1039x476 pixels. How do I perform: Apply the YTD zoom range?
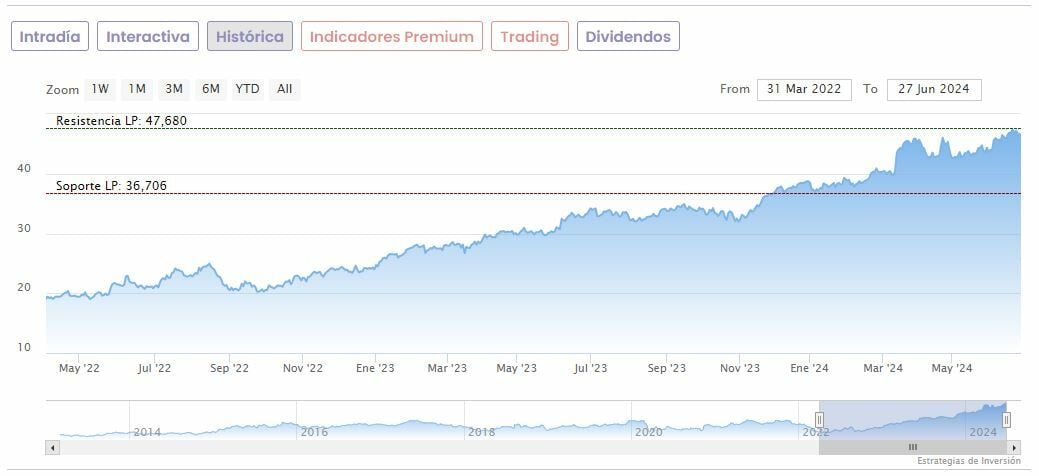pyautogui.click(x=247, y=89)
